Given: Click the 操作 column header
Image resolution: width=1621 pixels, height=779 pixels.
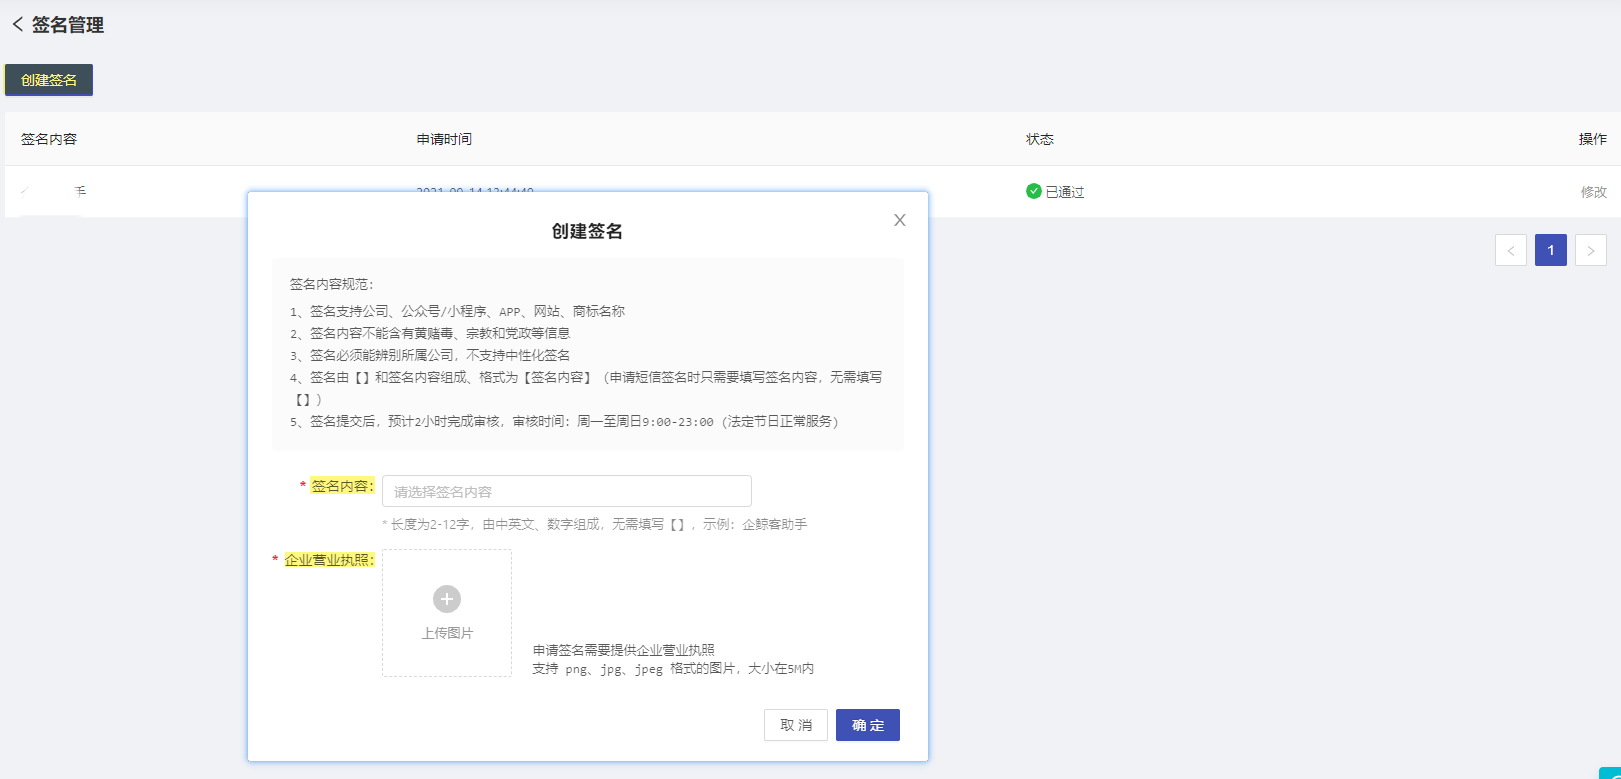Looking at the screenshot, I should tap(1593, 139).
